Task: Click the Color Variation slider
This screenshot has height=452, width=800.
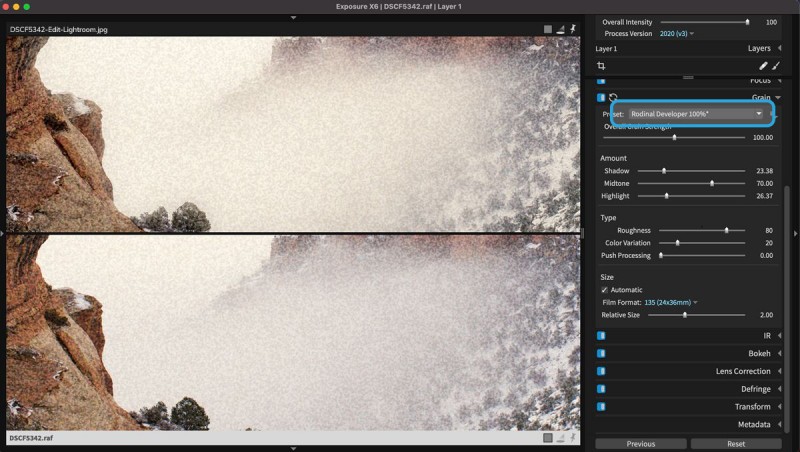Action: click(x=702, y=243)
